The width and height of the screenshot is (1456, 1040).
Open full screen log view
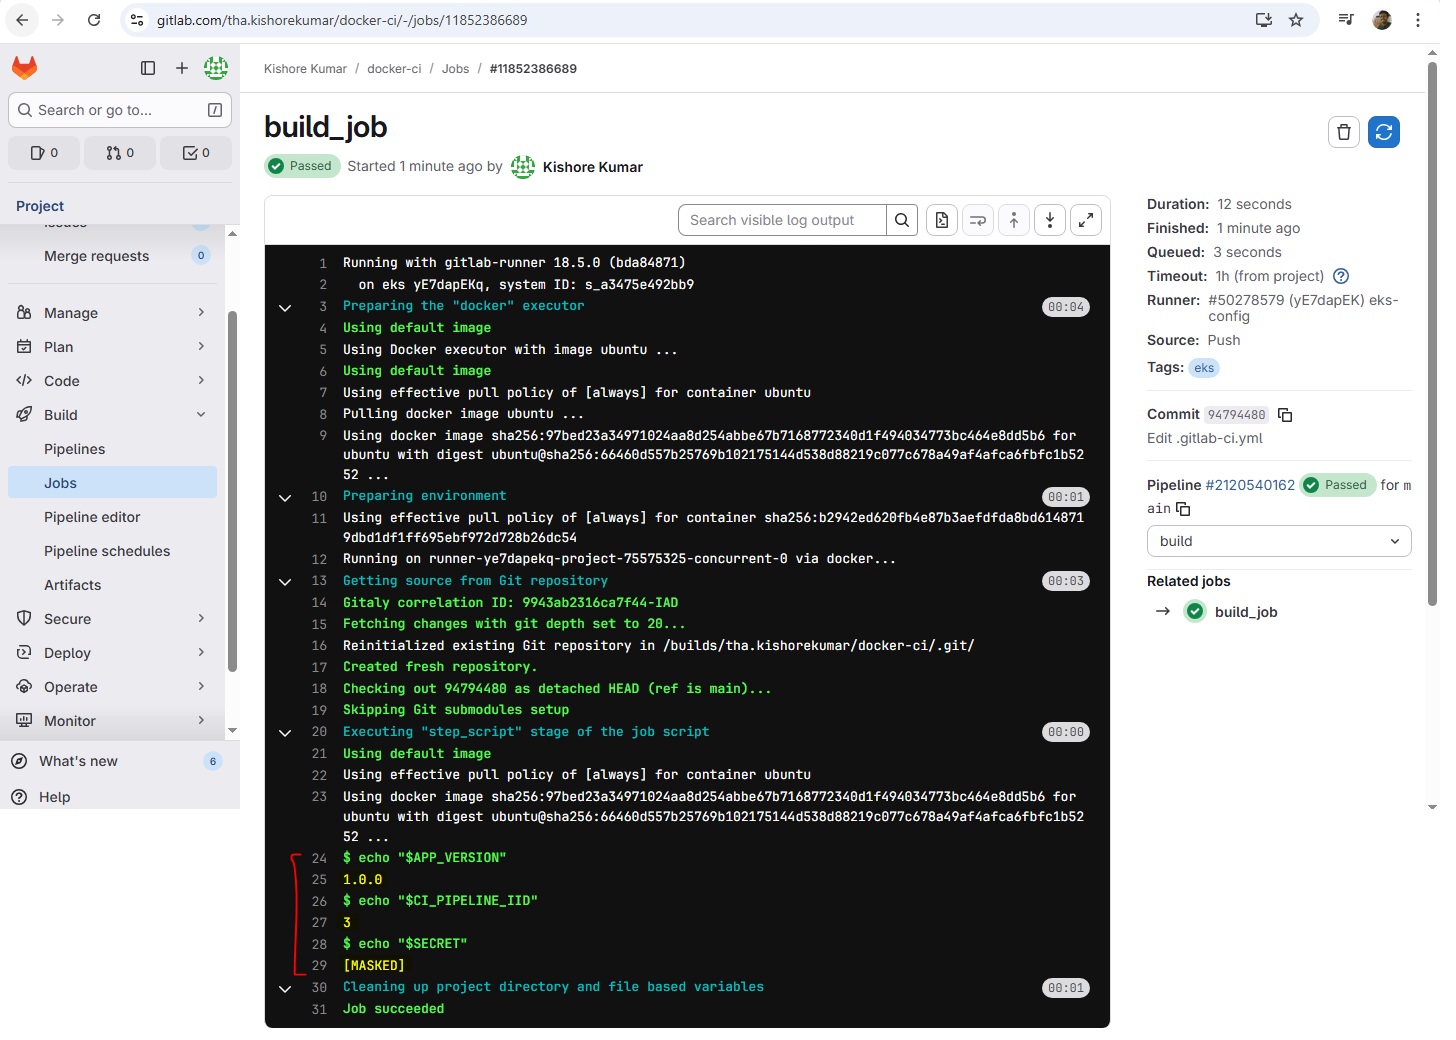tap(1085, 220)
